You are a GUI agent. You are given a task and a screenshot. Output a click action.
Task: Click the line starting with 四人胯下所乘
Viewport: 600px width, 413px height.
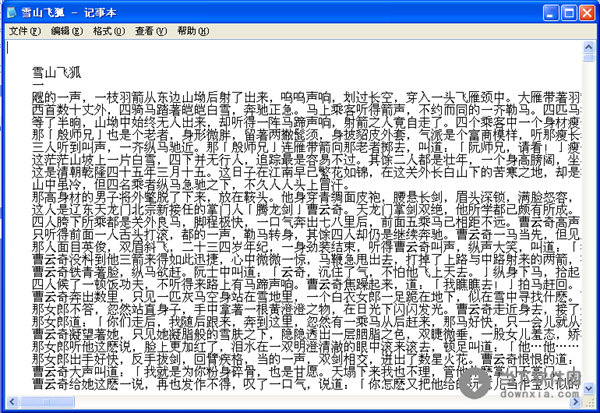[306, 222]
